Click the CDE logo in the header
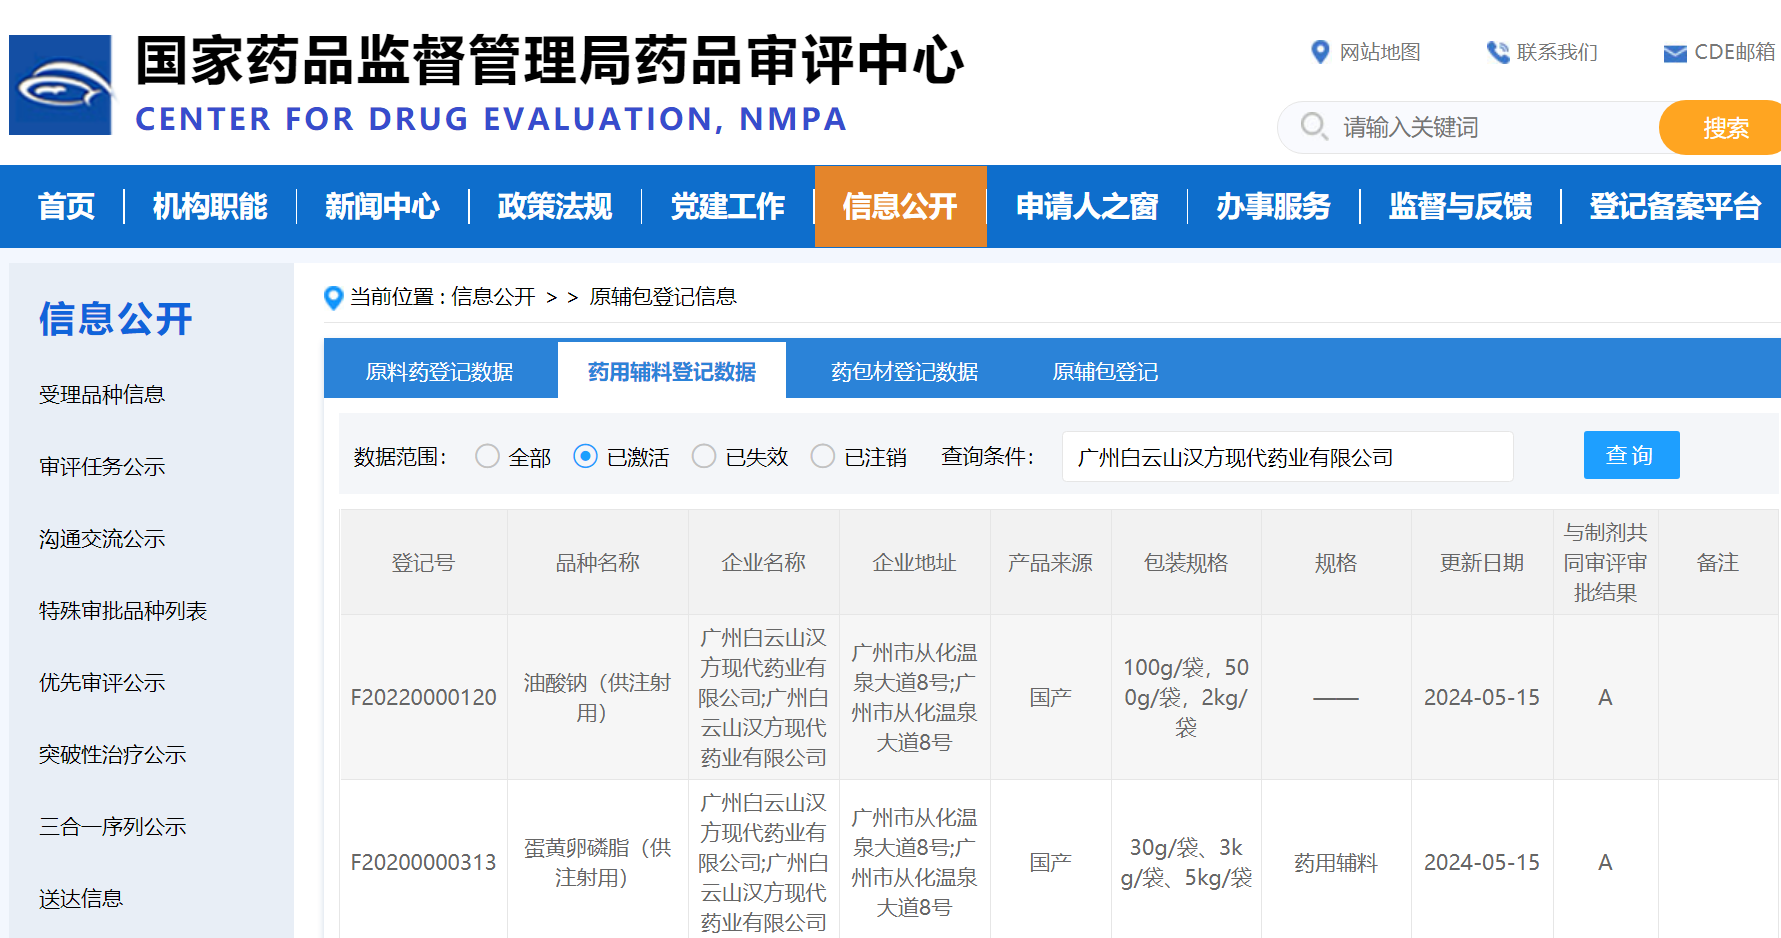 (60, 85)
